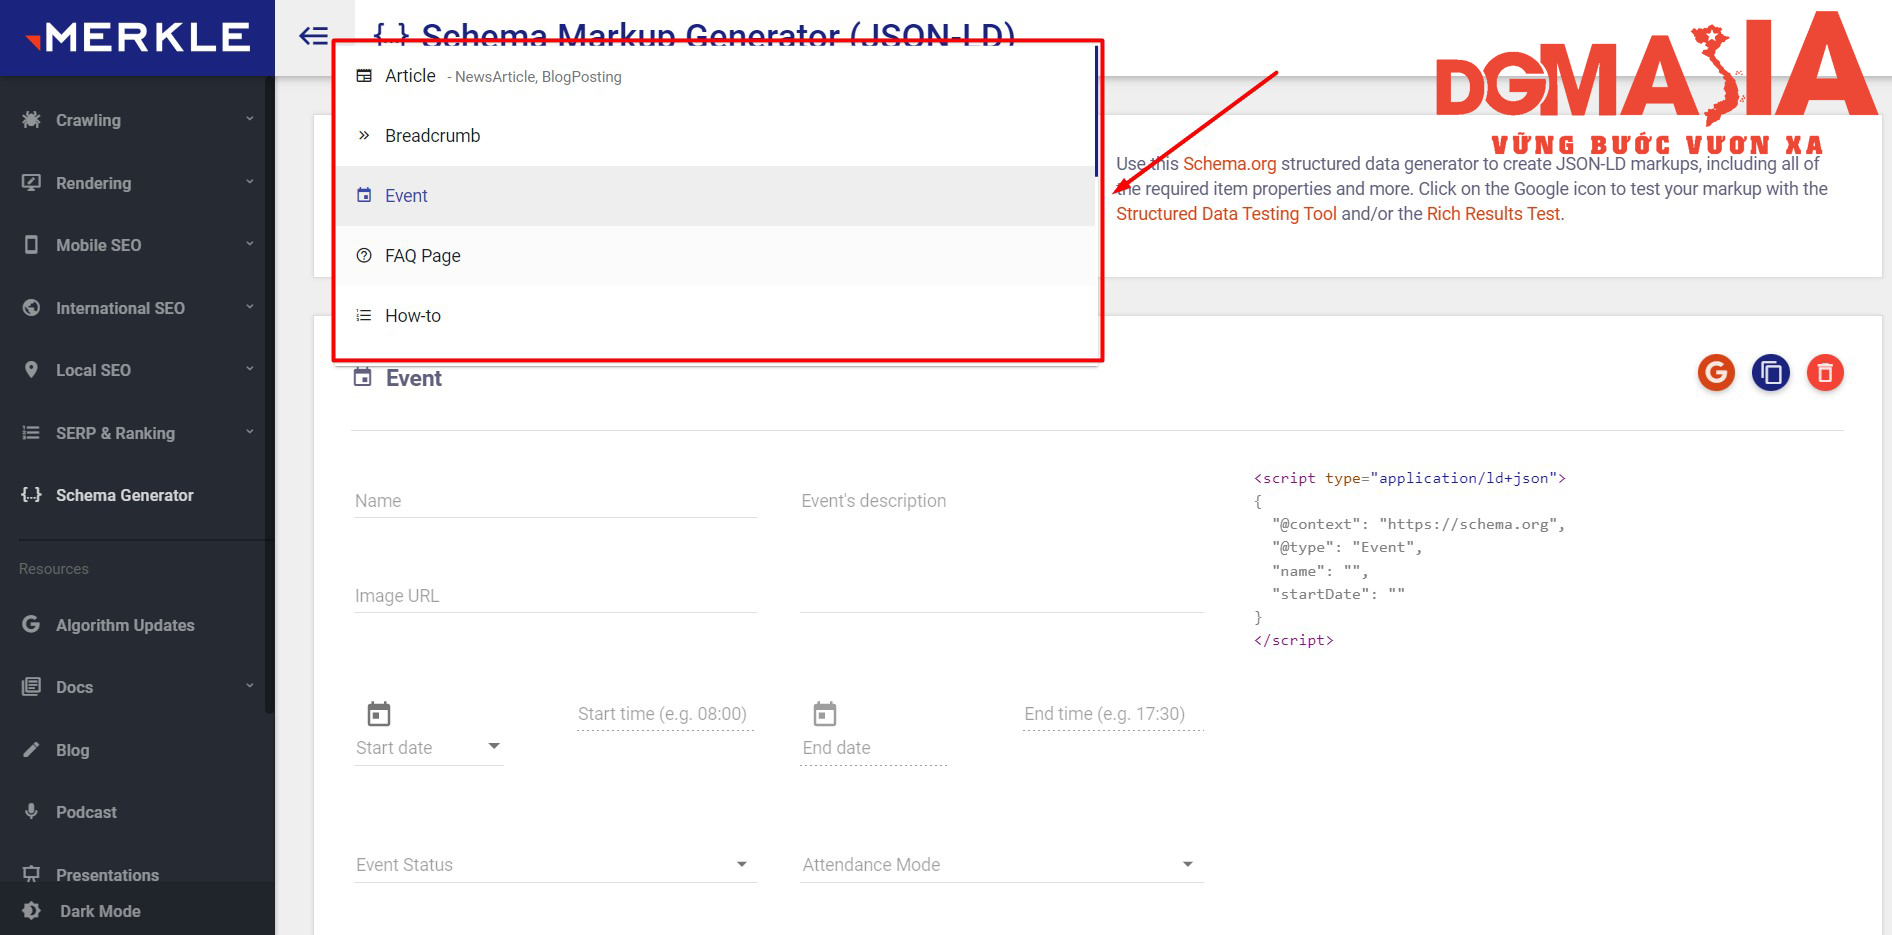Click the Article newspaper icon in dropdown
Screen dimensions: 1892x935
coord(364,76)
